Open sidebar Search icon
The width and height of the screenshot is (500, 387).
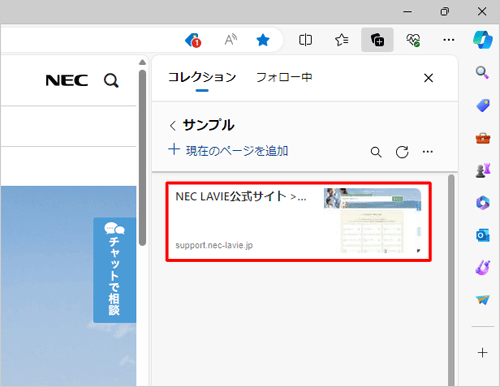click(x=482, y=72)
